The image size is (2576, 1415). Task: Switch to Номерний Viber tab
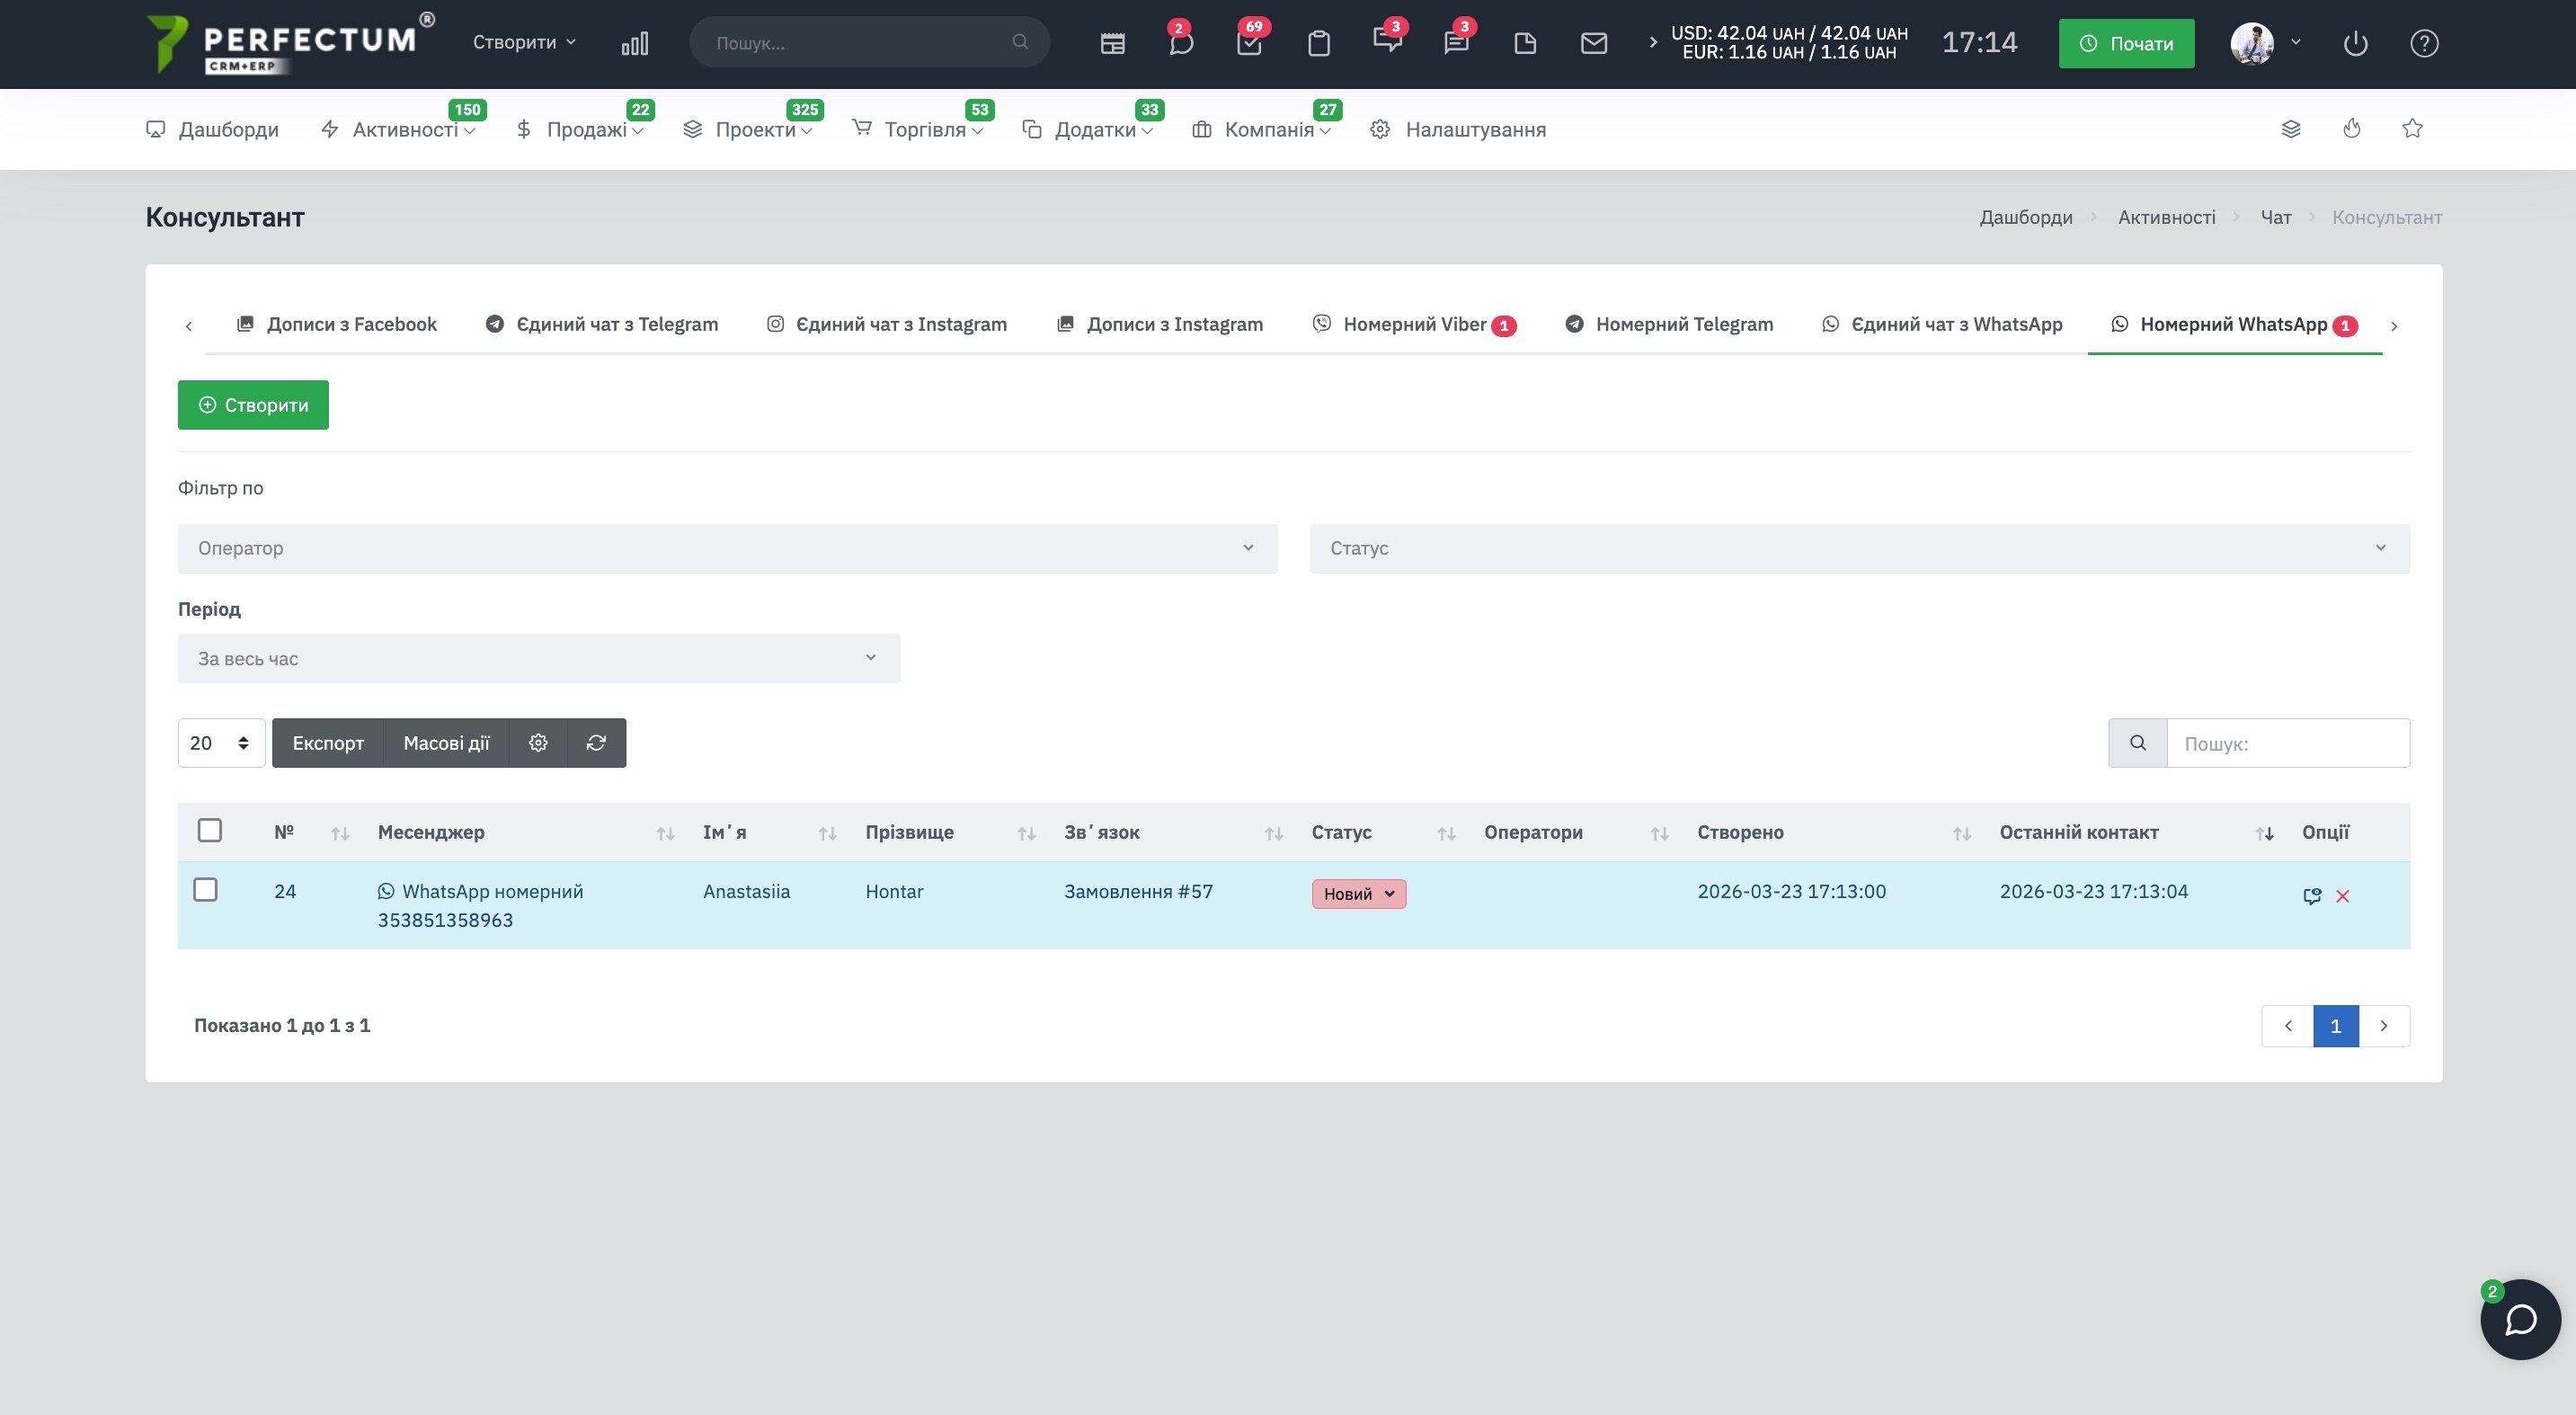click(x=1414, y=324)
